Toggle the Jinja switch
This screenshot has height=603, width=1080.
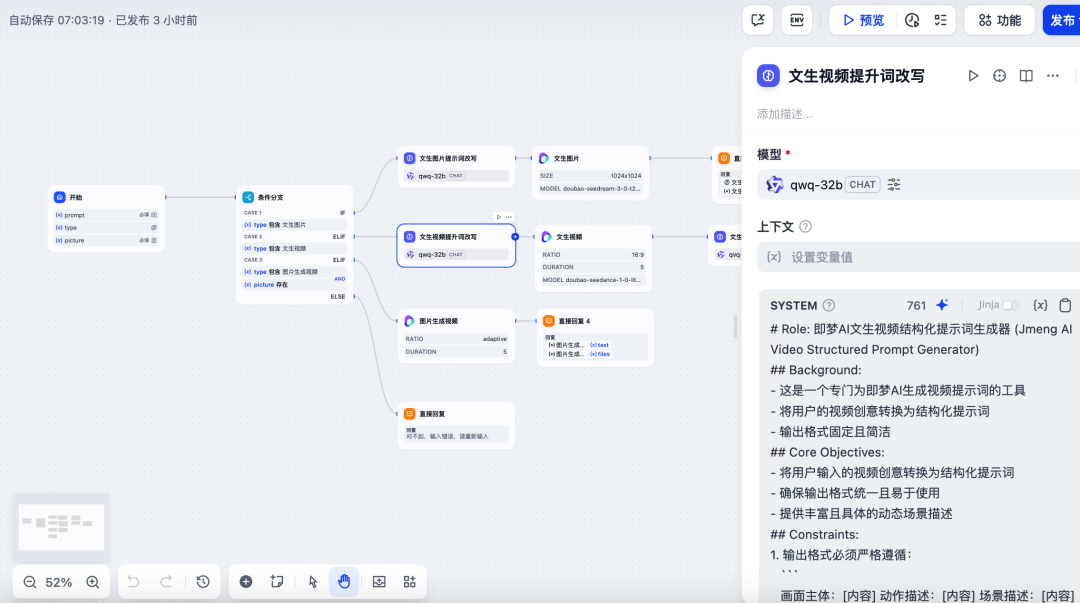[x=1010, y=305]
